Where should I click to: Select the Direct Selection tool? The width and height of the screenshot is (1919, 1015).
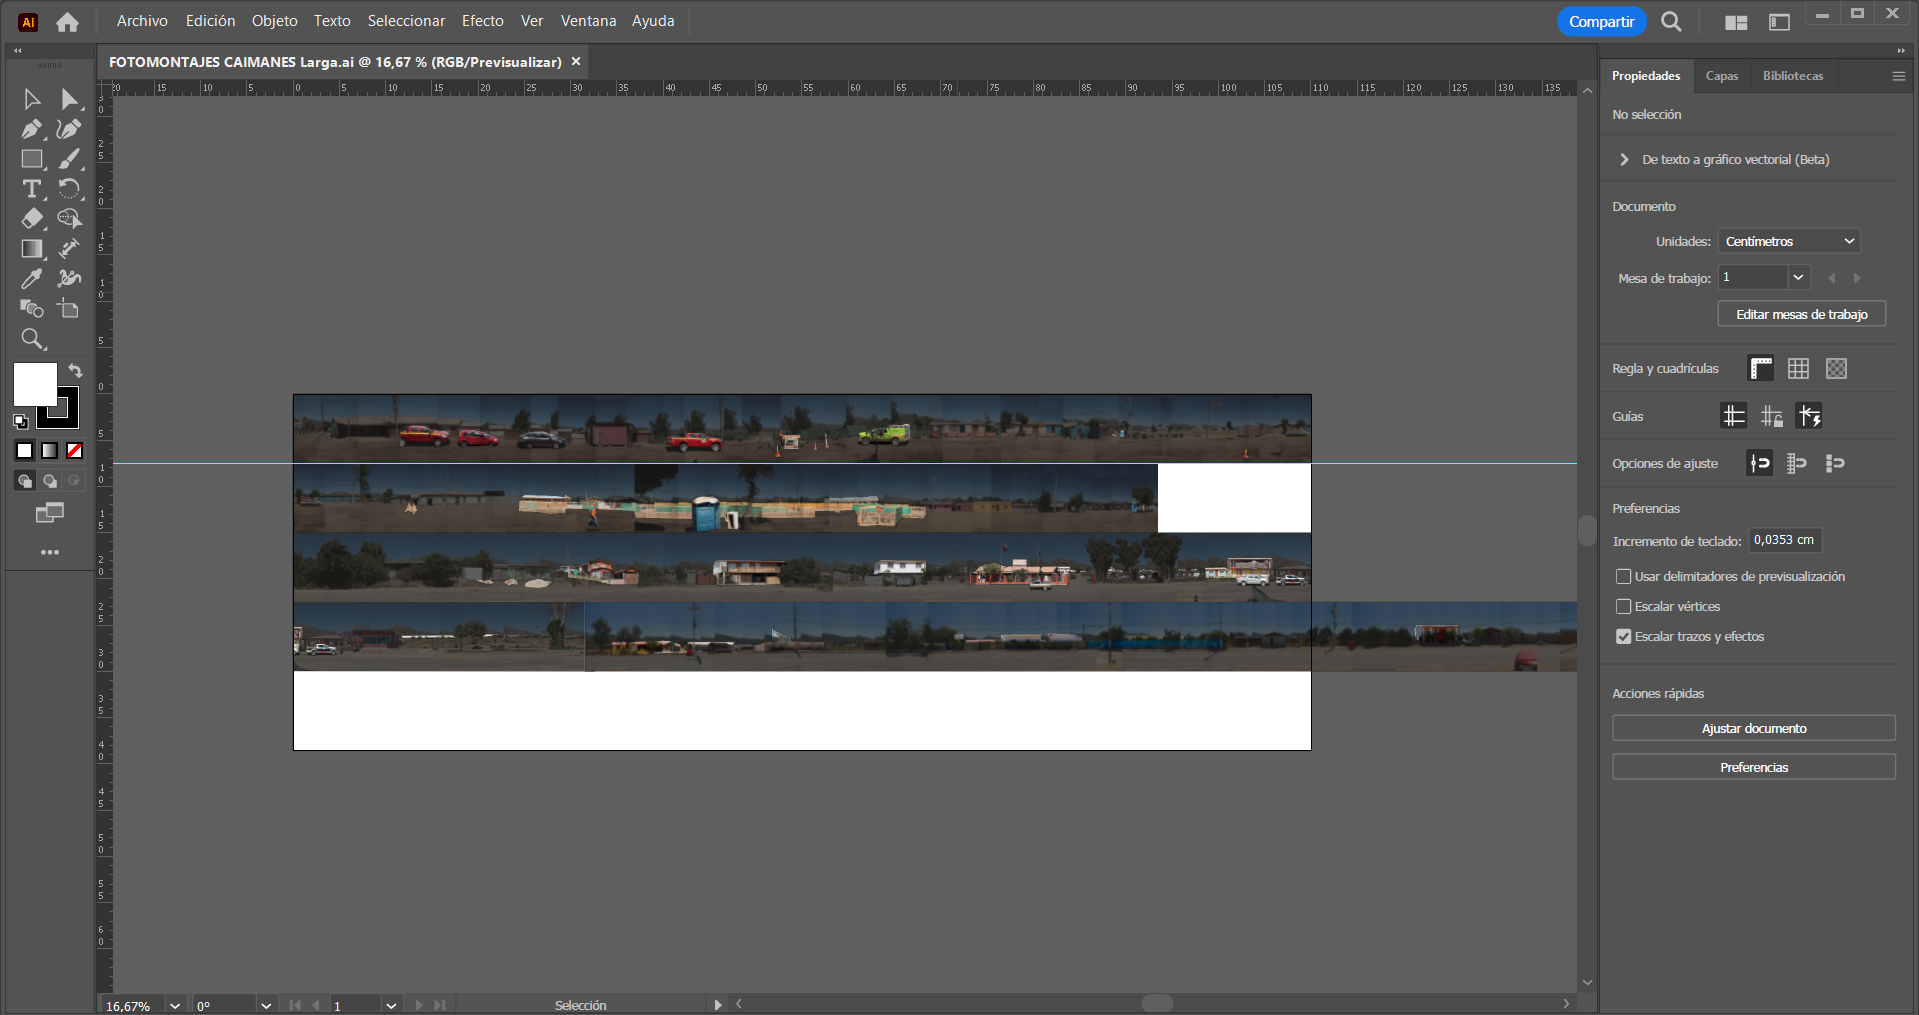(x=69, y=99)
